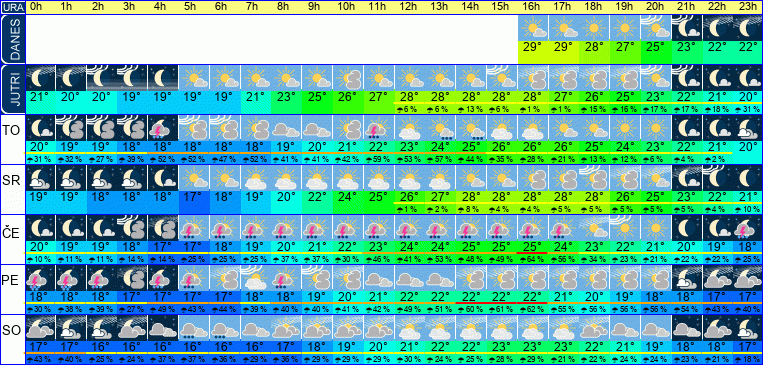Click the URA header corner cell

(12, 7)
